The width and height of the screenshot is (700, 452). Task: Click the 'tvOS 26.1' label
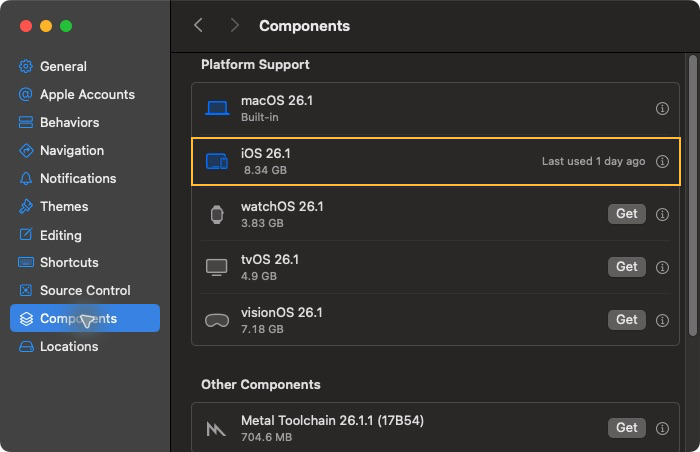pyautogui.click(x=270, y=259)
